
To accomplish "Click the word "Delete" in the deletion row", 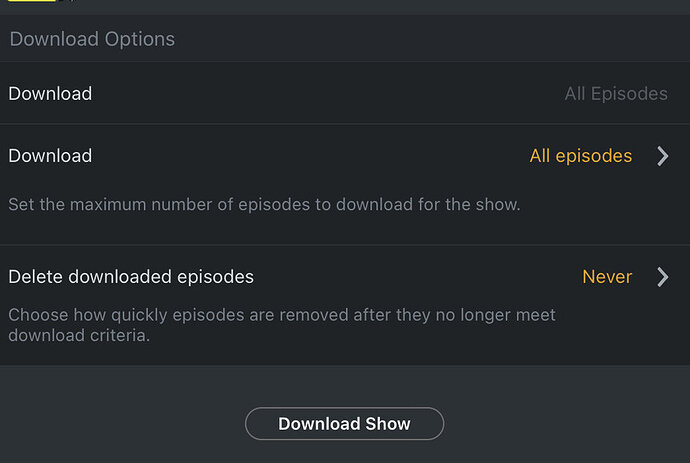I will [x=33, y=277].
